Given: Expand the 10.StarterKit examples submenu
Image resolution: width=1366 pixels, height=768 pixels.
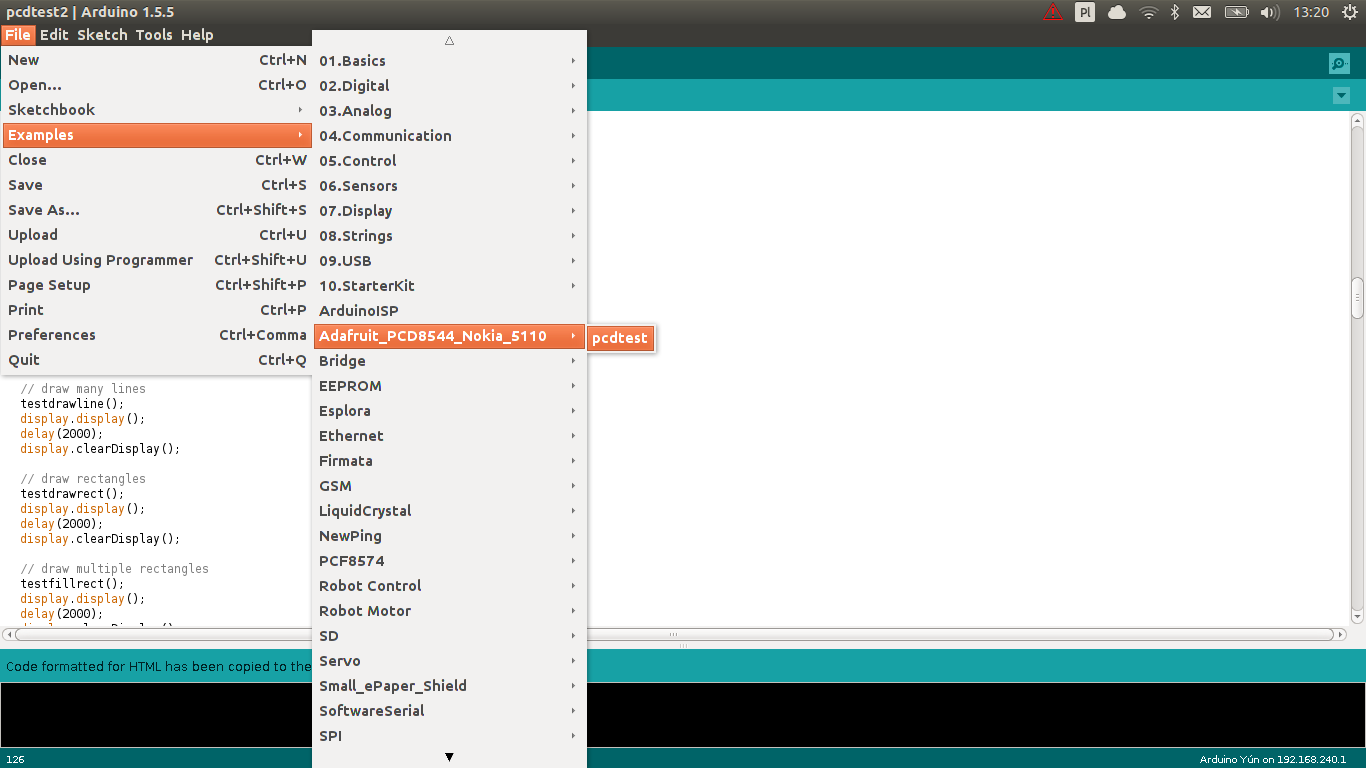Looking at the screenshot, I should point(449,286).
